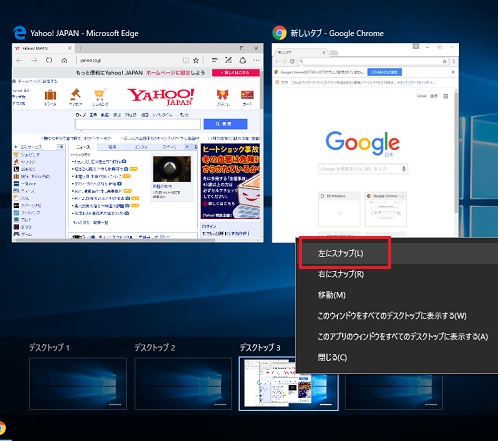Viewport: 498px width, 441px height.
Task: Click Chrome address bar
Action: pyautogui.click(x=373, y=61)
